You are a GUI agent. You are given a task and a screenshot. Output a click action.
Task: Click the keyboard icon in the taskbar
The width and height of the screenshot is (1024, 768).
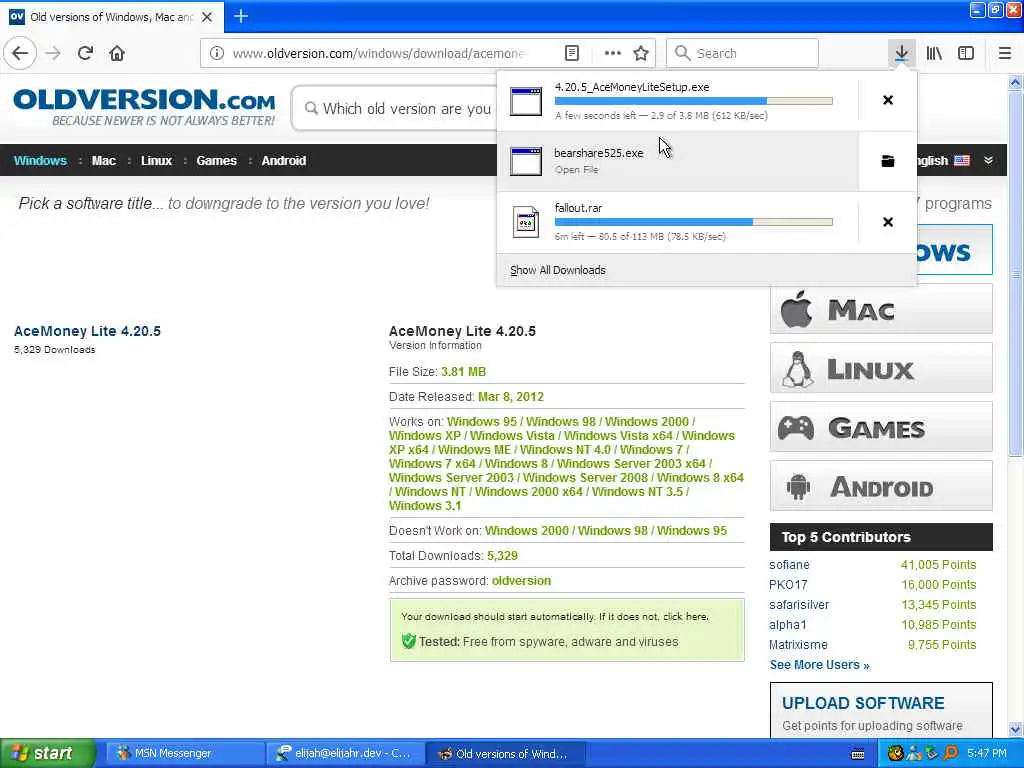(x=858, y=754)
